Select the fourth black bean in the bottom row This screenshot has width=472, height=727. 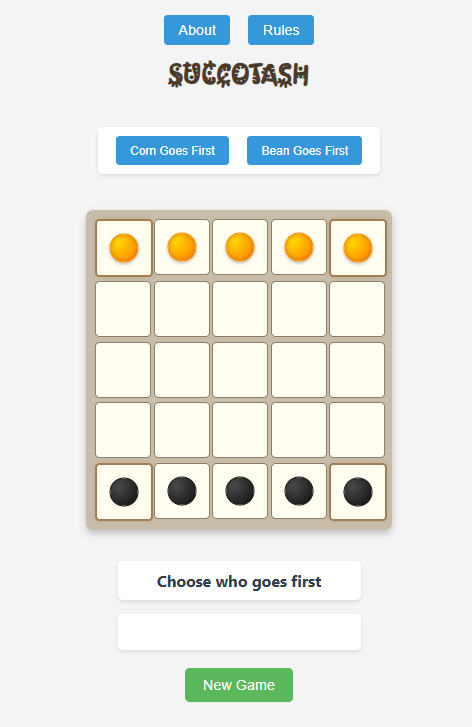point(299,491)
